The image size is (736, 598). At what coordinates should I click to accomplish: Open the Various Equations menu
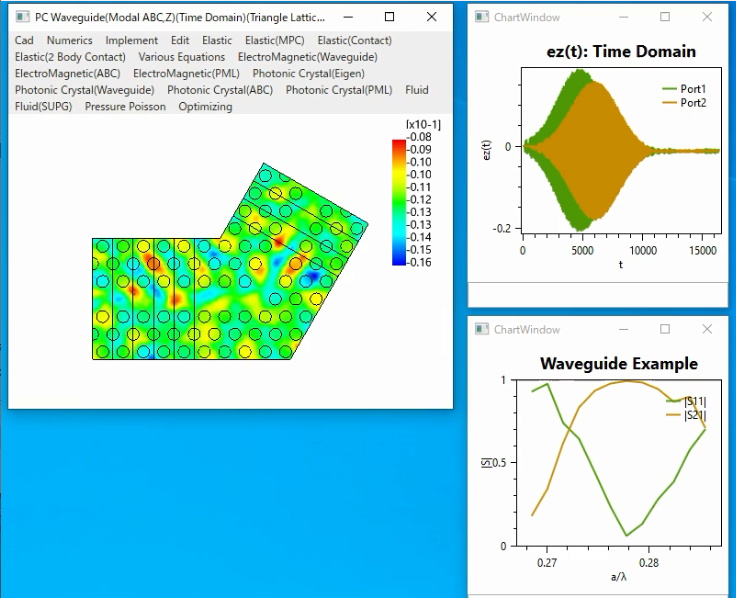pos(182,57)
